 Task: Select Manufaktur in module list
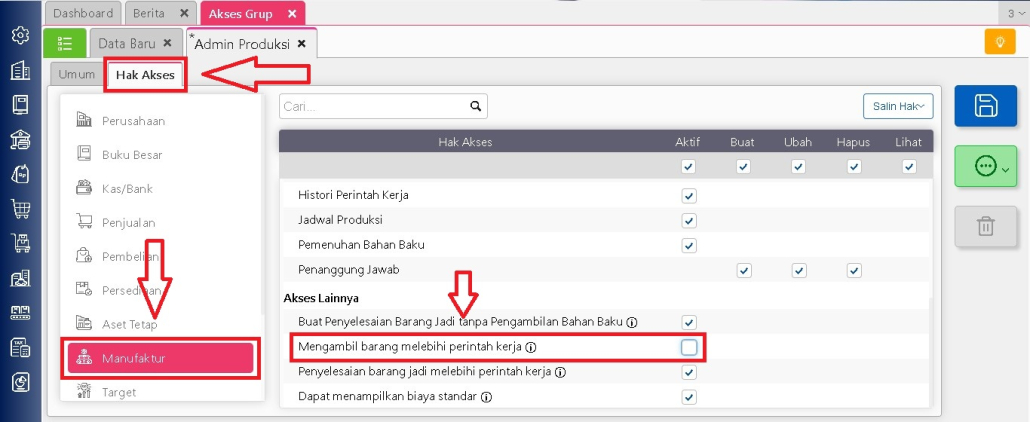tap(162, 358)
